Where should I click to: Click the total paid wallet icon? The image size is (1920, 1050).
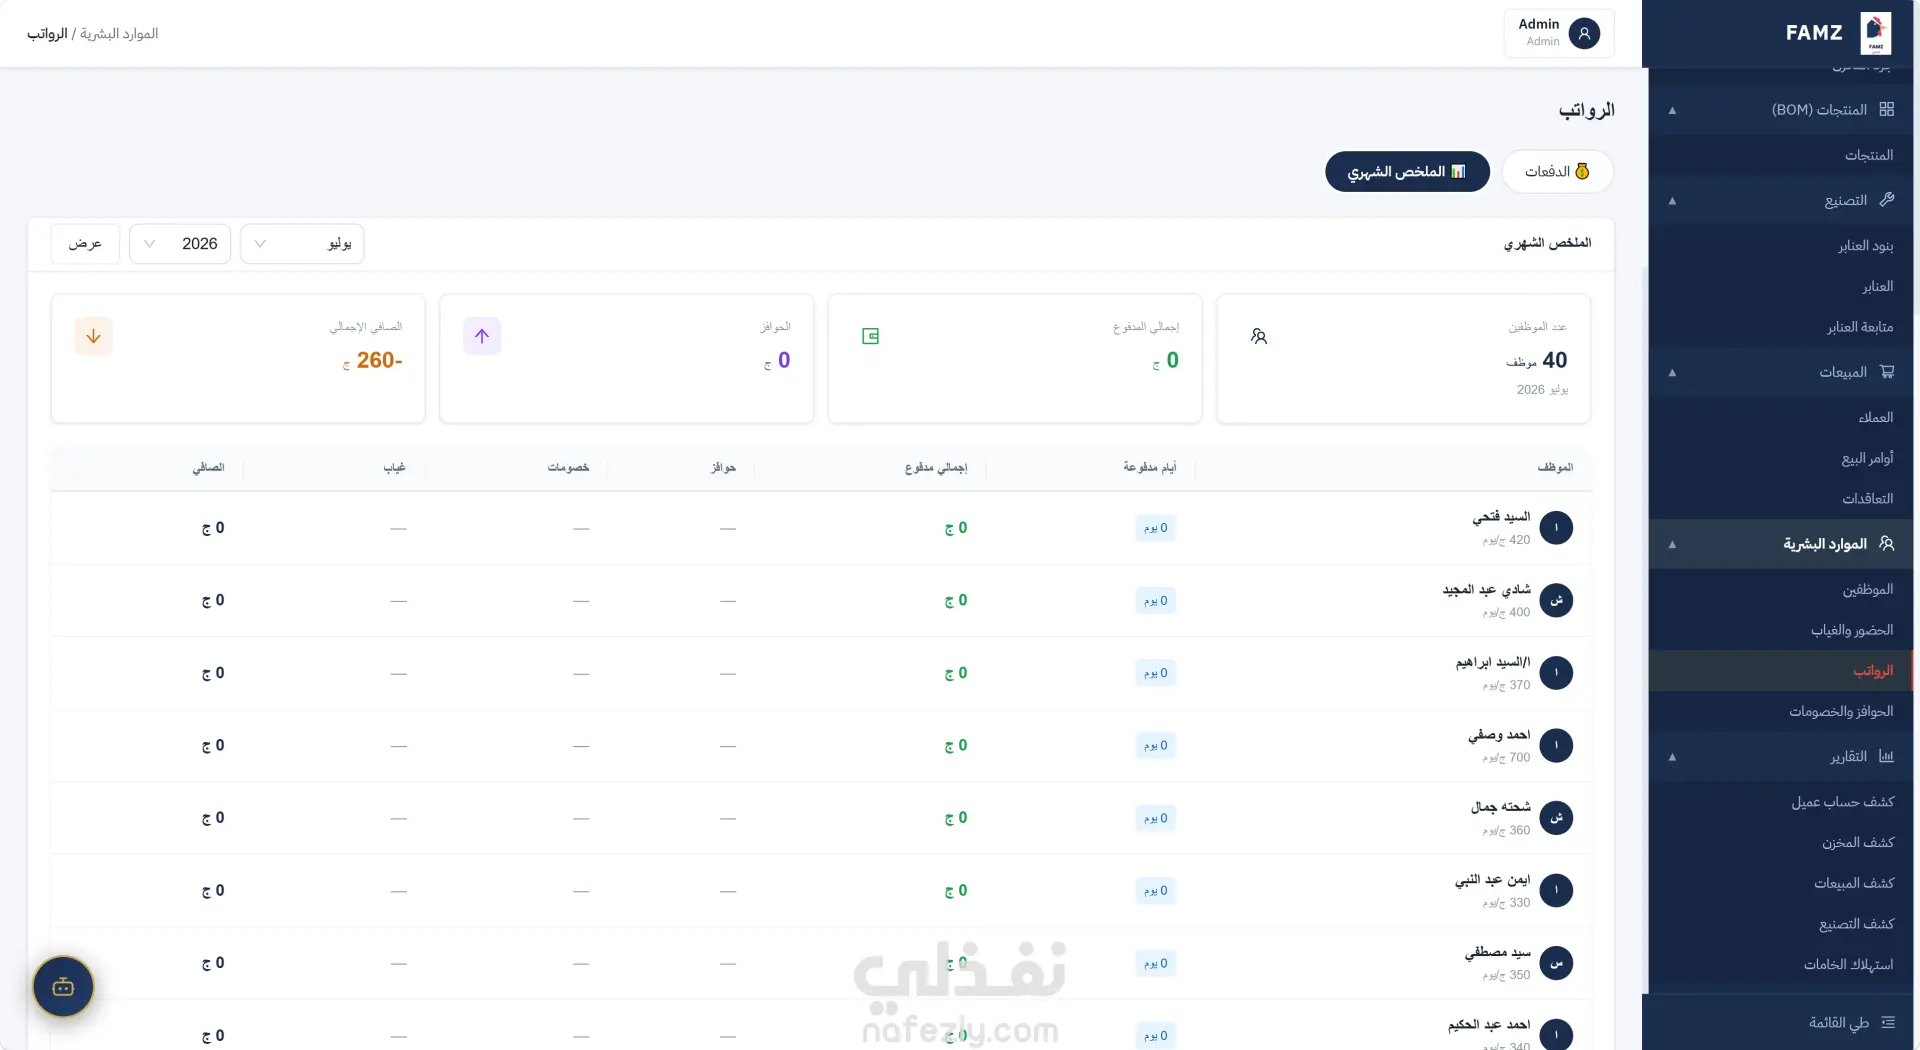[870, 336]
